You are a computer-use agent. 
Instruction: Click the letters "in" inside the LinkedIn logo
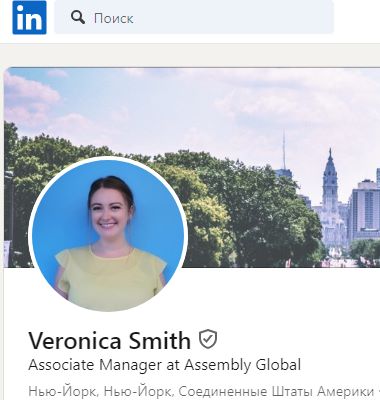[x=29, y=19]
